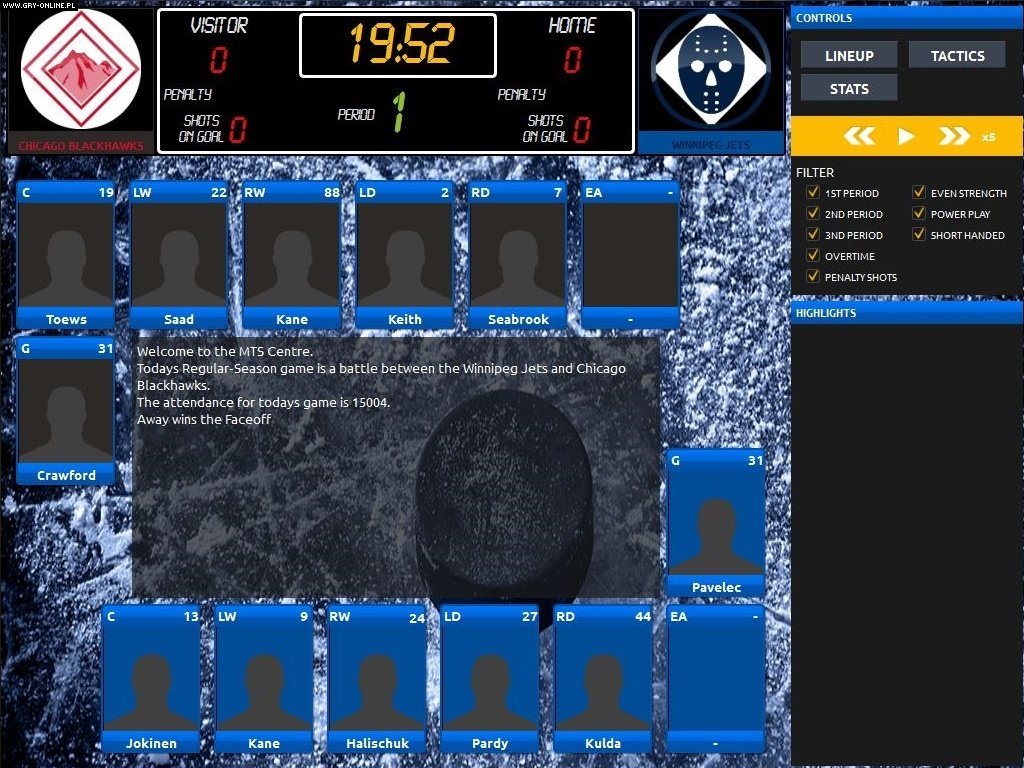Switch to the TACTICS view

click(956, 54)
